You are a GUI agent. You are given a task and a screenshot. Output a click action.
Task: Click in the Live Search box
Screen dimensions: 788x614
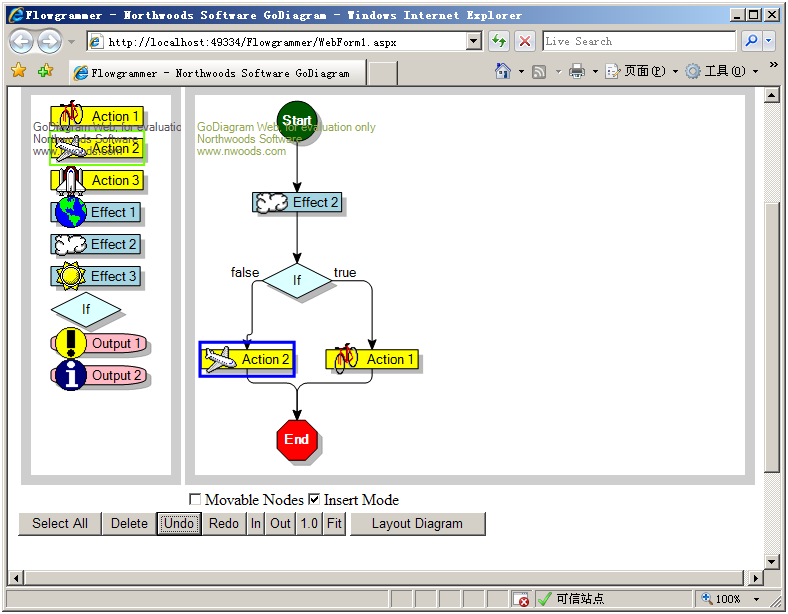639,41
